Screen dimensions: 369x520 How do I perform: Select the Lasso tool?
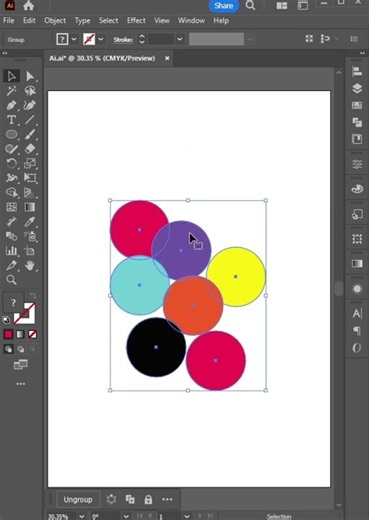(x=30, y=91)
